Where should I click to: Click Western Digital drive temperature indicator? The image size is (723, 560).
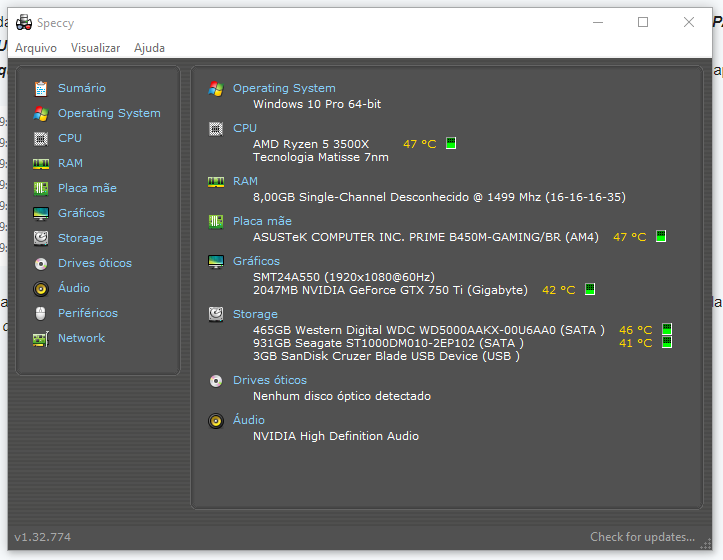(x=667, y=329)
